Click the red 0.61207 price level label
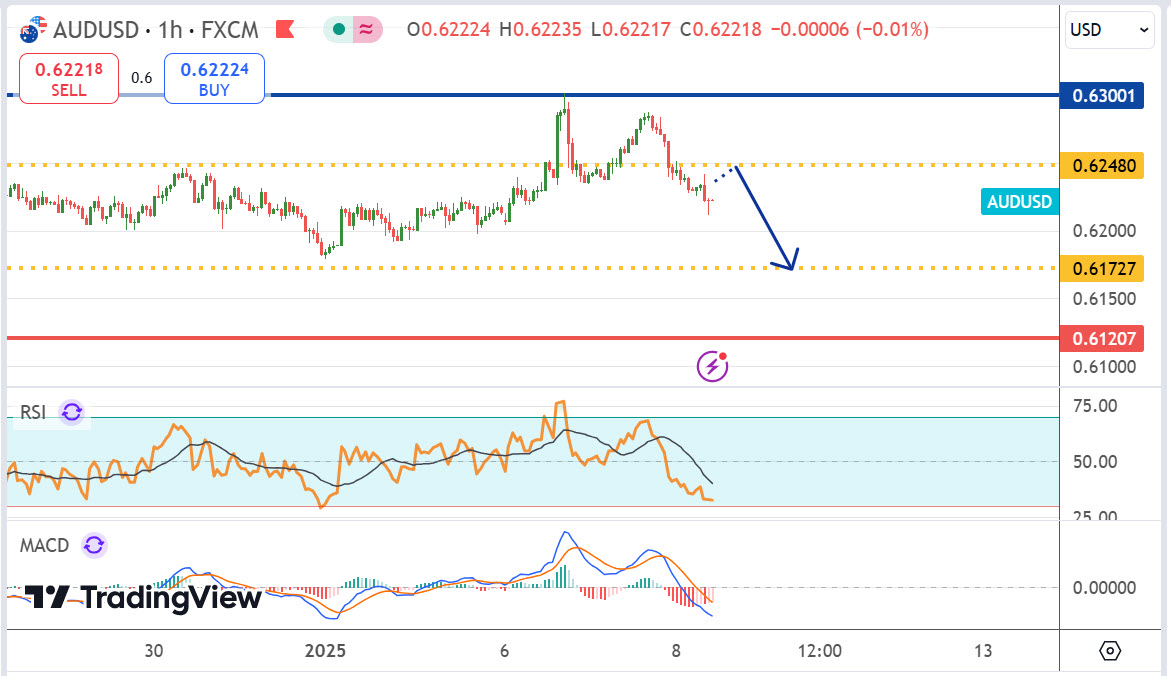Screen dimensions: 1171x676 tap(1103, 338)
